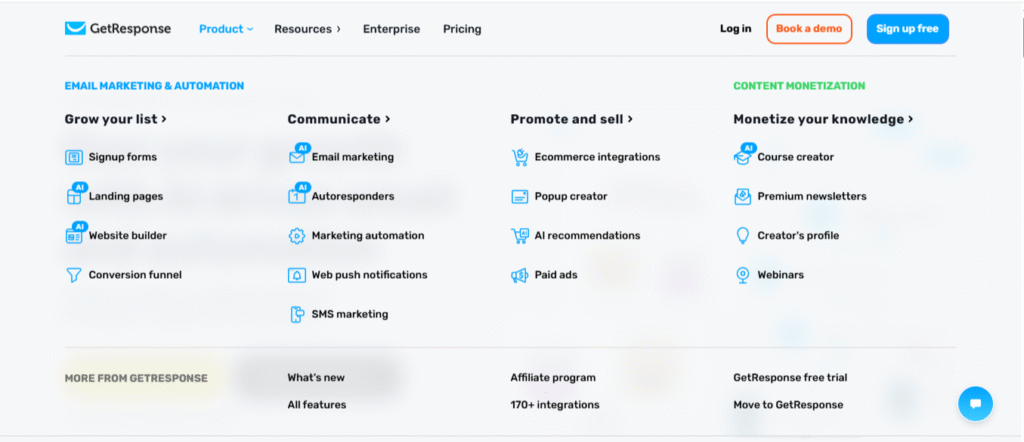
Task: Click the Premium newsletters icon
Action: pyautogui.click(x=743, y=197)
